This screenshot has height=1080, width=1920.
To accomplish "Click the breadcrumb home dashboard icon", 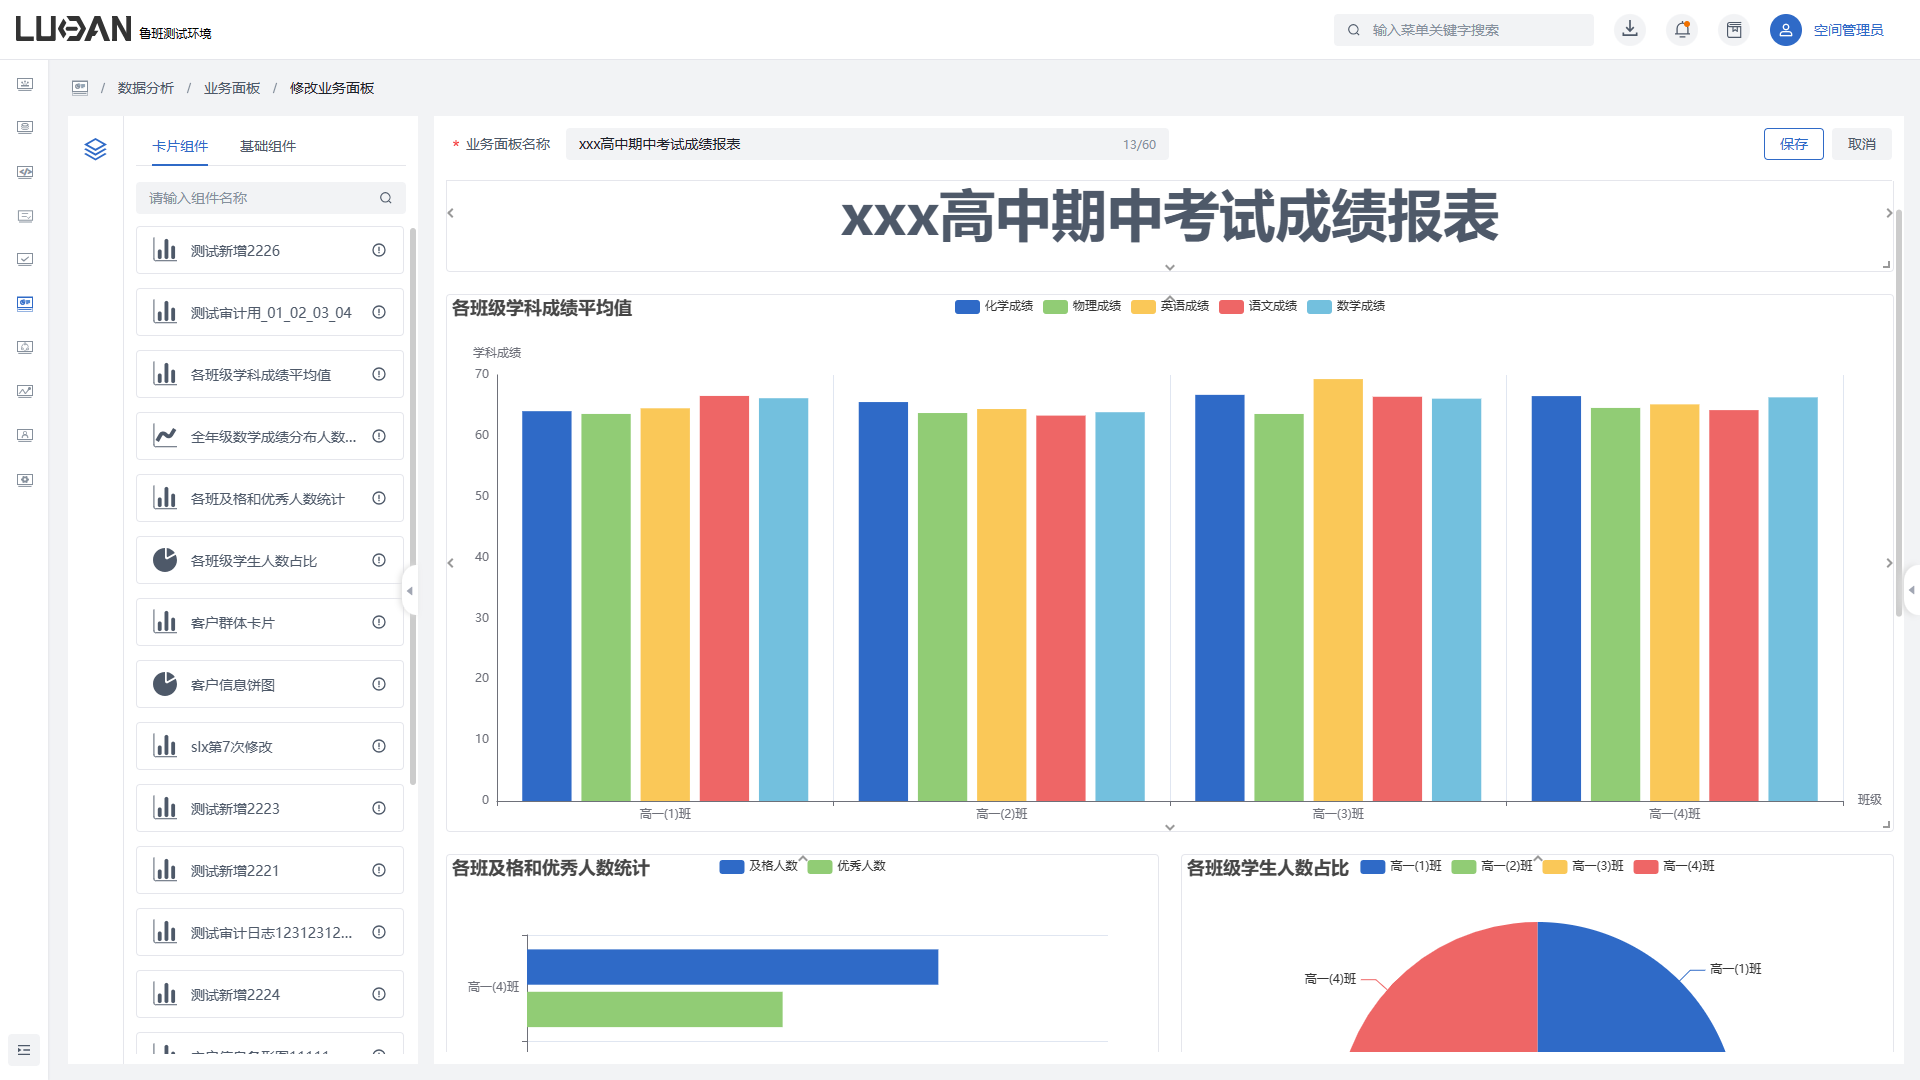I will [x=80, y=88].
